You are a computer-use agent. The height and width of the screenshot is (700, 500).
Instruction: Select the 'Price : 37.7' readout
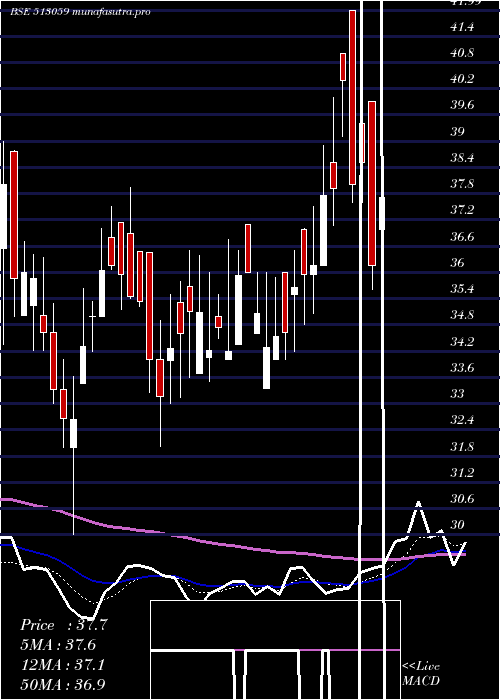click(x=64, y=625)
